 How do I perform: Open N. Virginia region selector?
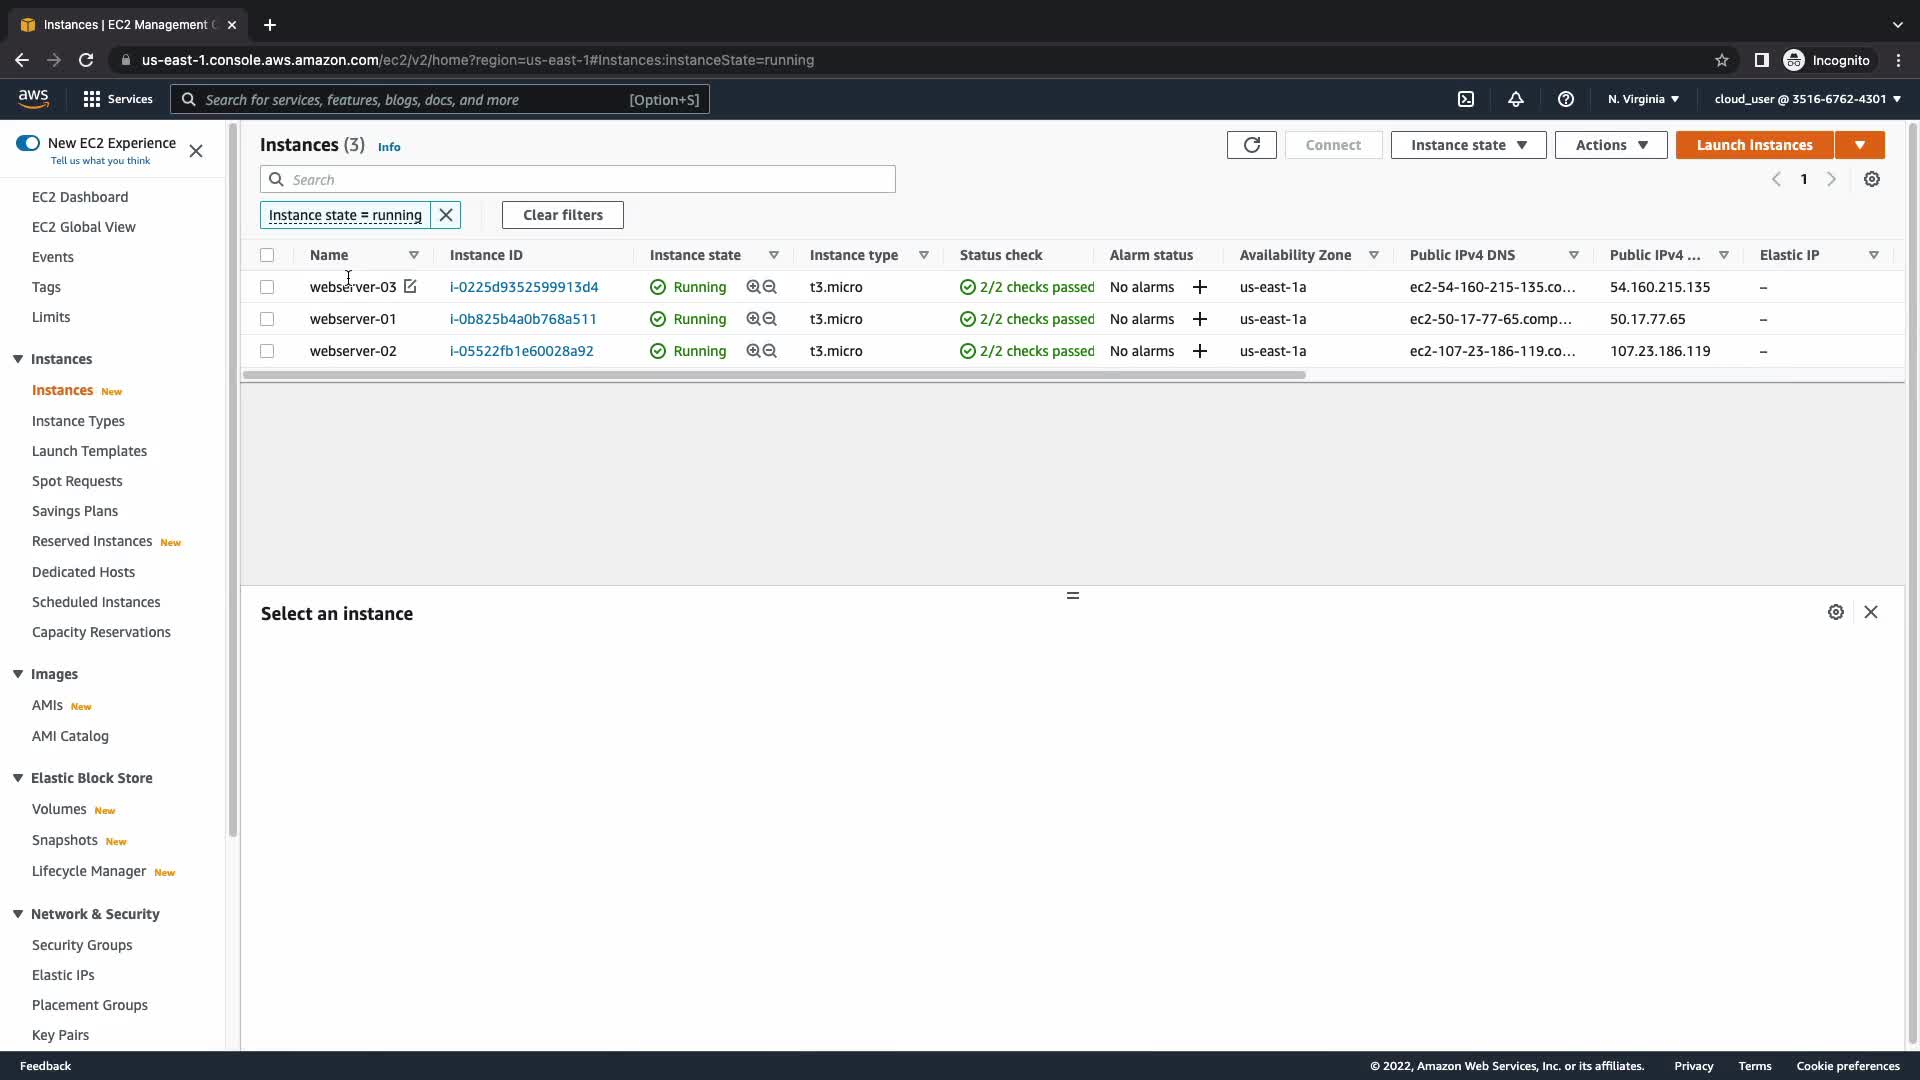click(1643, 99)
